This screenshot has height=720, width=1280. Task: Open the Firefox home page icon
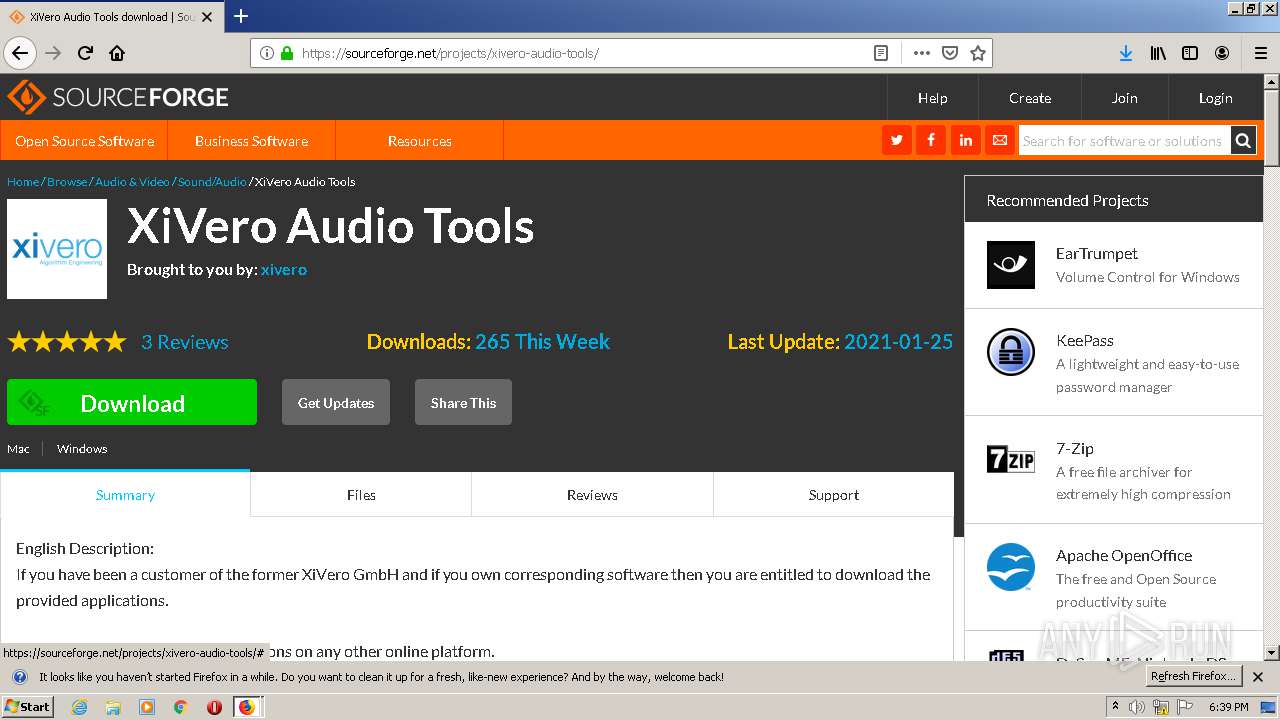pos(117,53)
